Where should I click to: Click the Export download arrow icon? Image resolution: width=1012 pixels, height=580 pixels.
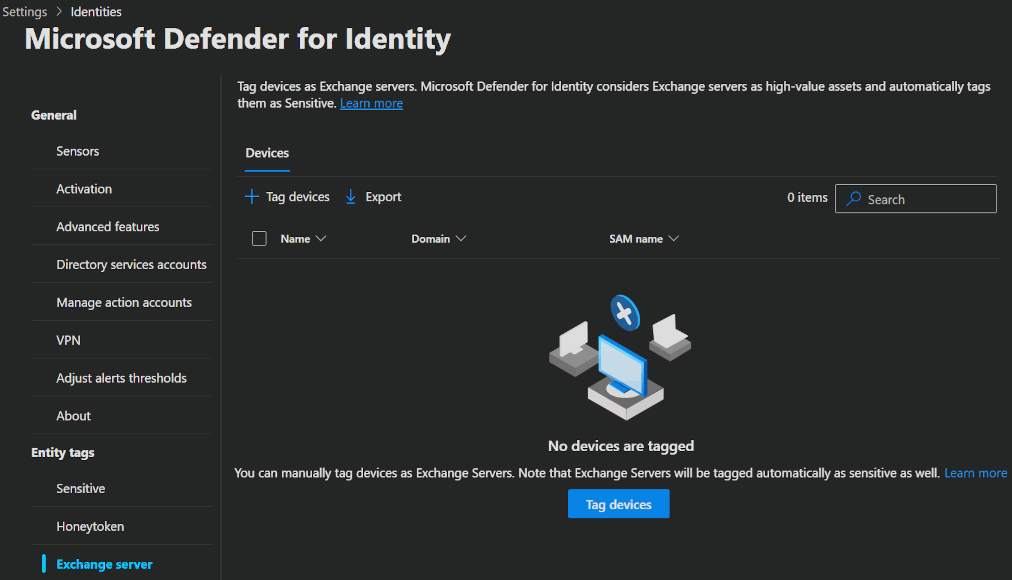click(351, 197)
